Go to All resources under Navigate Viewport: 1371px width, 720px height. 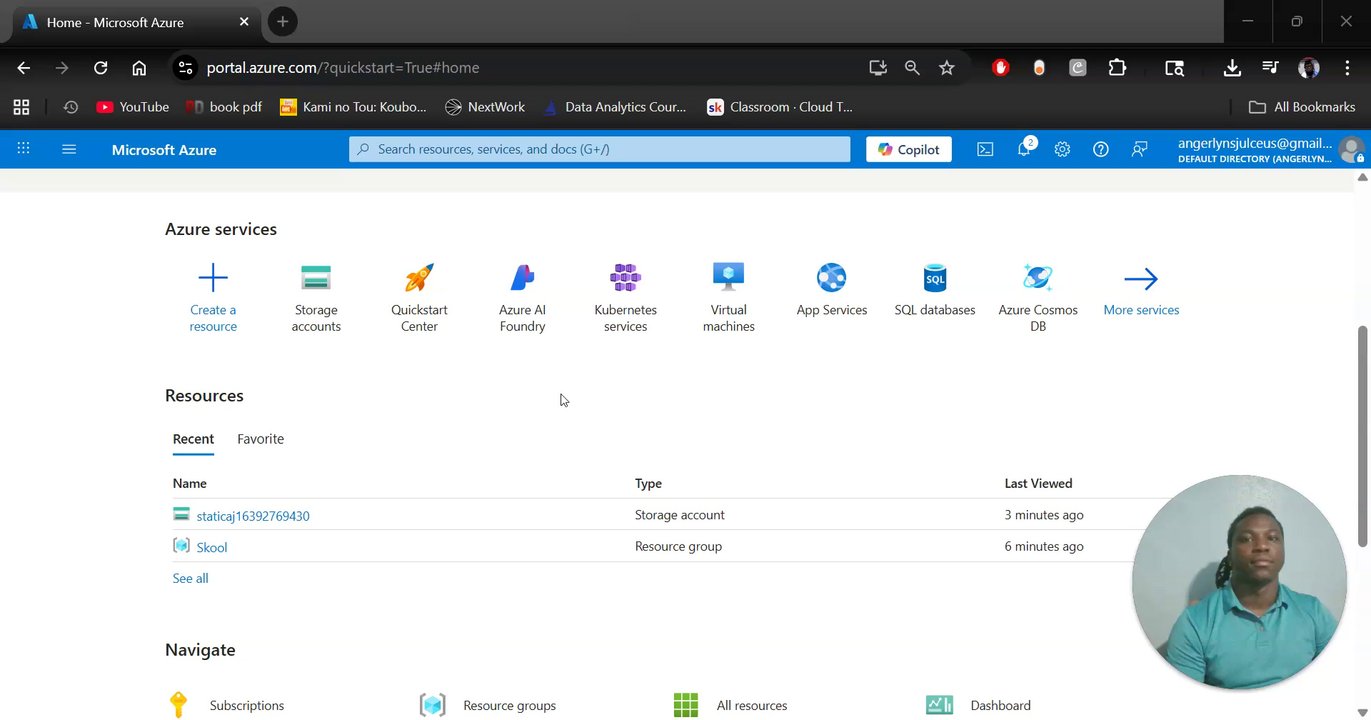pos(752,705)
